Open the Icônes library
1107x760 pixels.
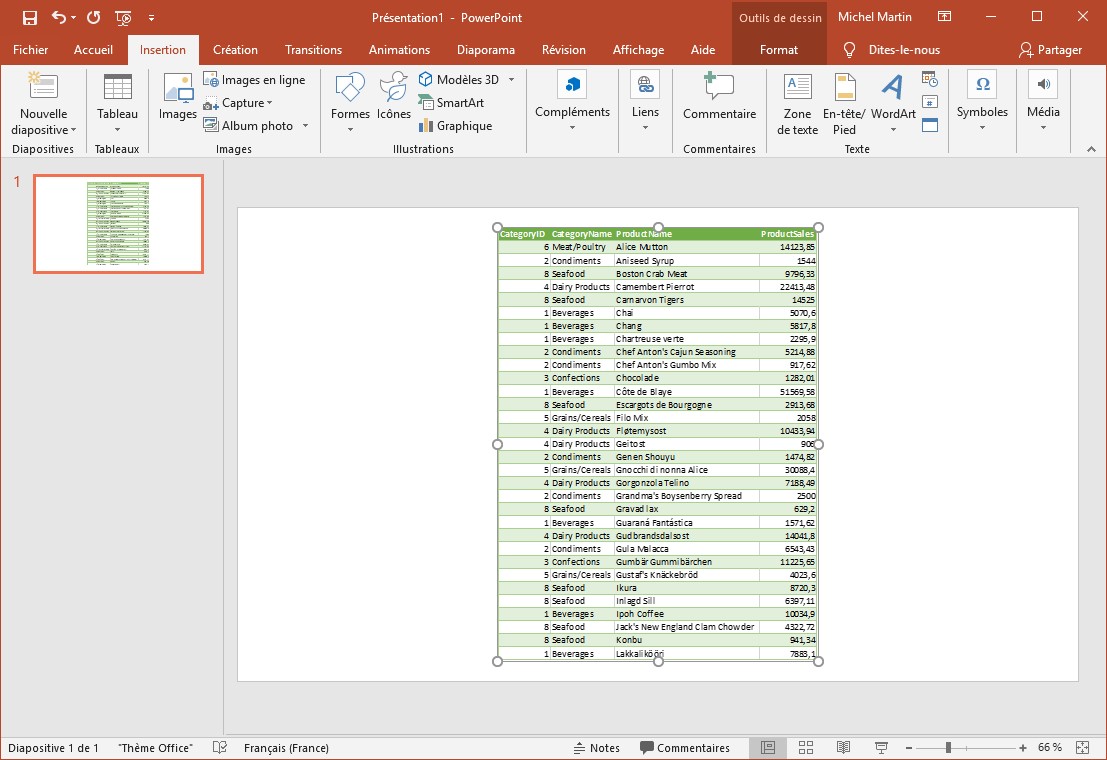click(x=393, y=97)
